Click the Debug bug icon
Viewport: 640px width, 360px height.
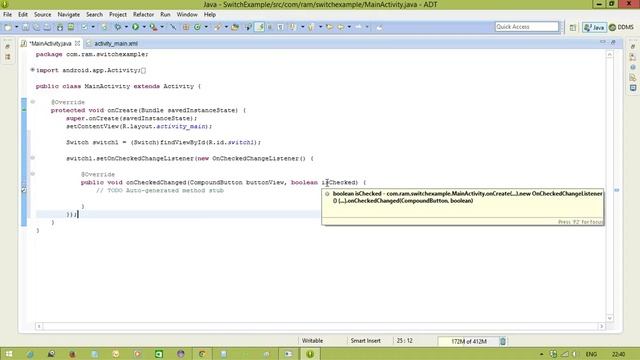pyautogui.click(x=118, y=27)
